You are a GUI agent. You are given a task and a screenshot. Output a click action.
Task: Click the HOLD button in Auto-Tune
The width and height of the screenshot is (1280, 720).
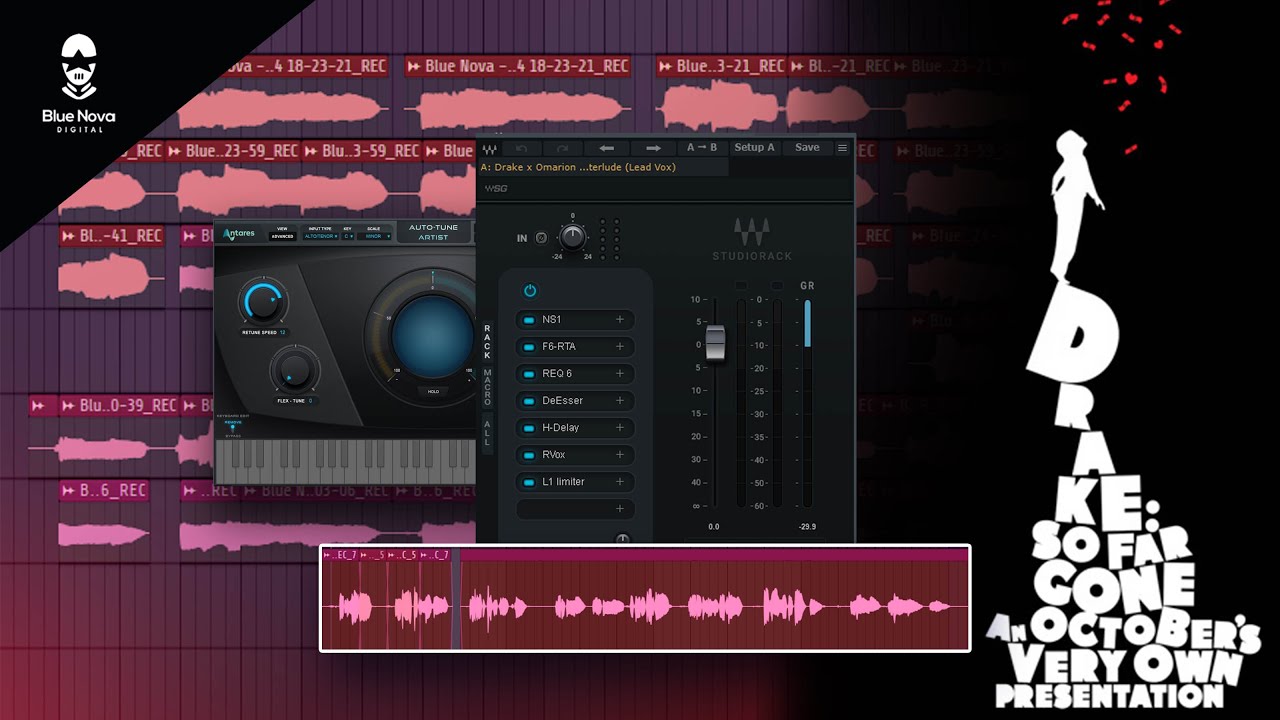click(433, 392)
